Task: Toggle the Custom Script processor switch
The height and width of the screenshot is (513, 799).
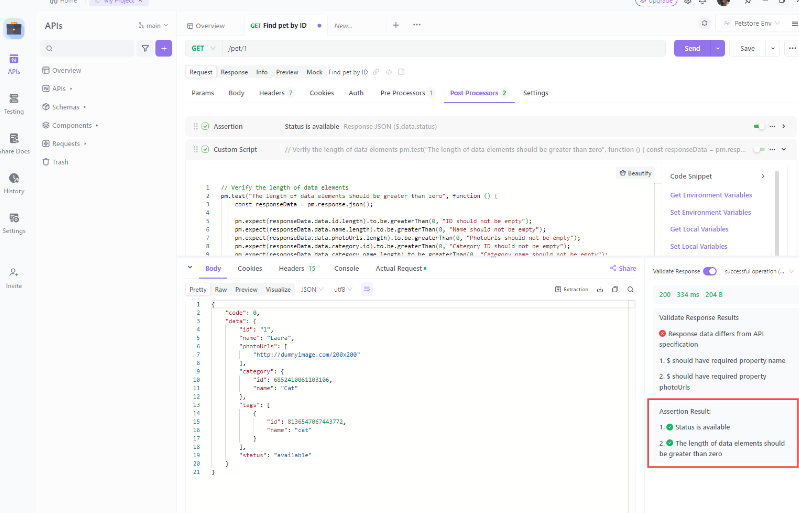Action: (759, 149)
